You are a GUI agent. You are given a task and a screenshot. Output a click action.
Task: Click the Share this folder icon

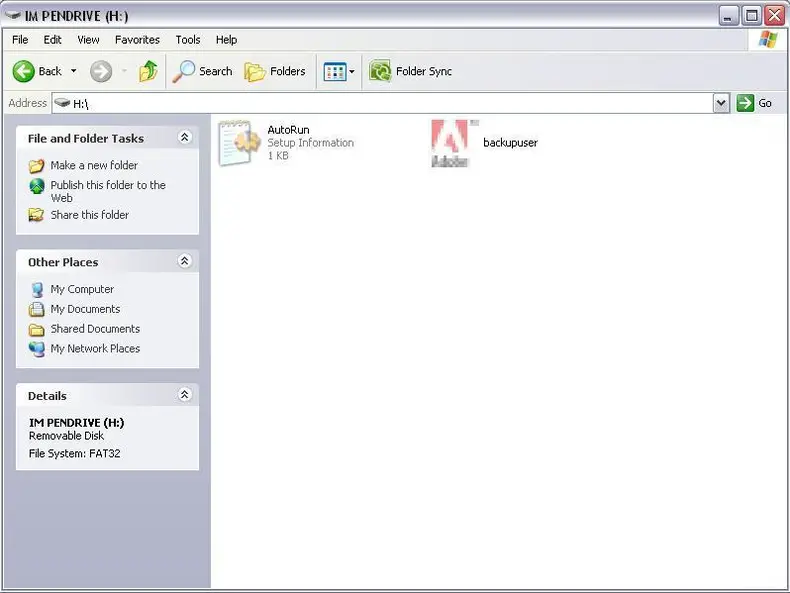36,215
